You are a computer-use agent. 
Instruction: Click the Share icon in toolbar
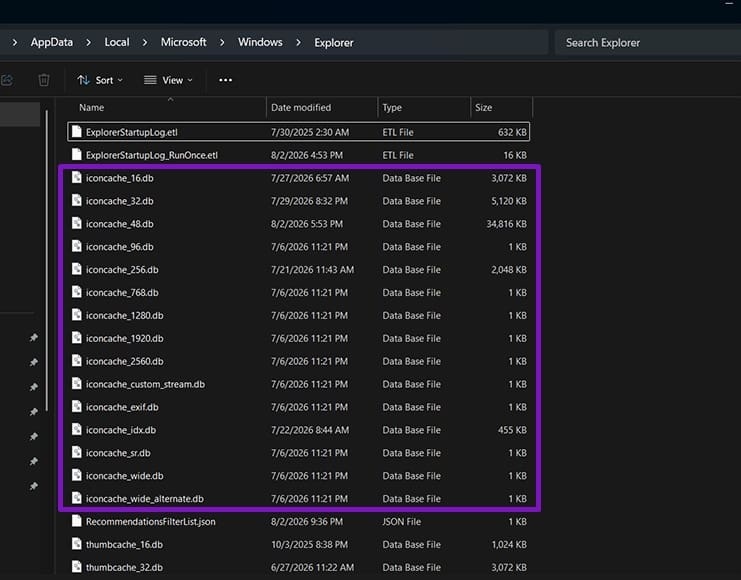tap(7, 80)
